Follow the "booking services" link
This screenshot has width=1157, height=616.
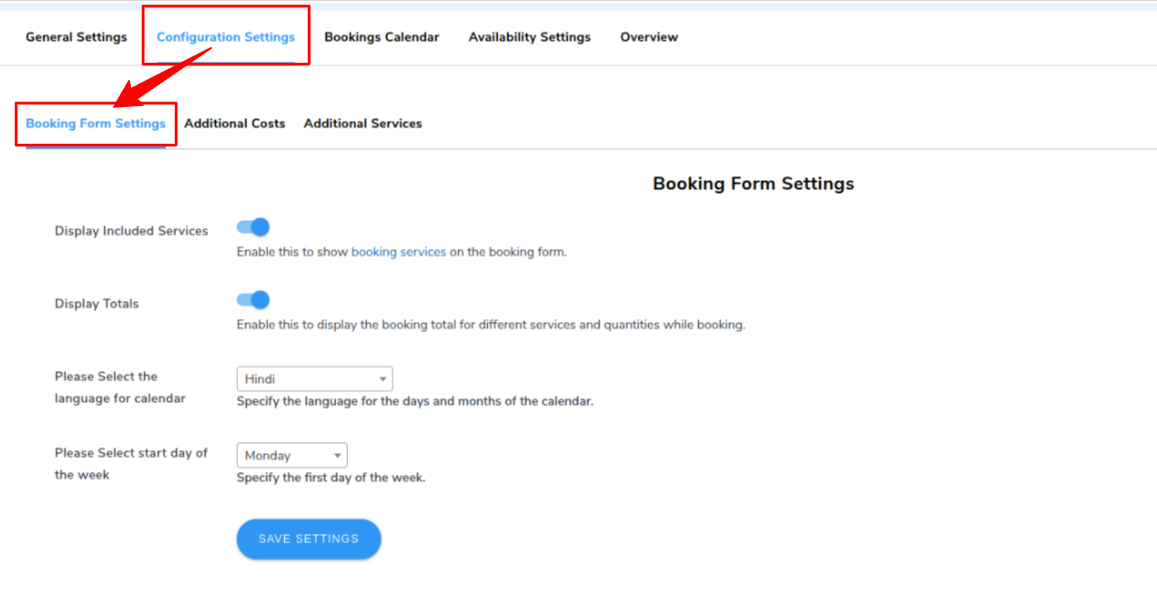(398, 252)
